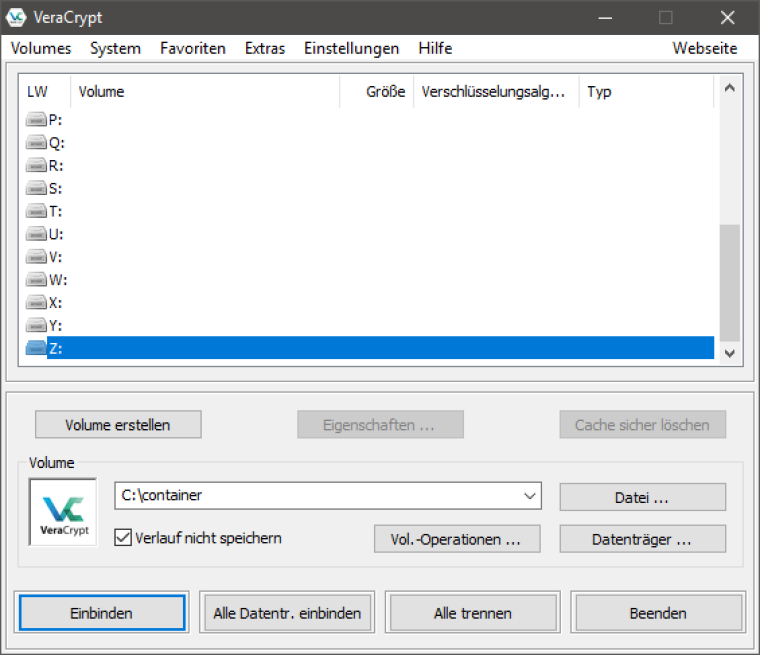760x655 pixels.
Task: Click the 'Datei ...' button
Action: tap(642, 497)
